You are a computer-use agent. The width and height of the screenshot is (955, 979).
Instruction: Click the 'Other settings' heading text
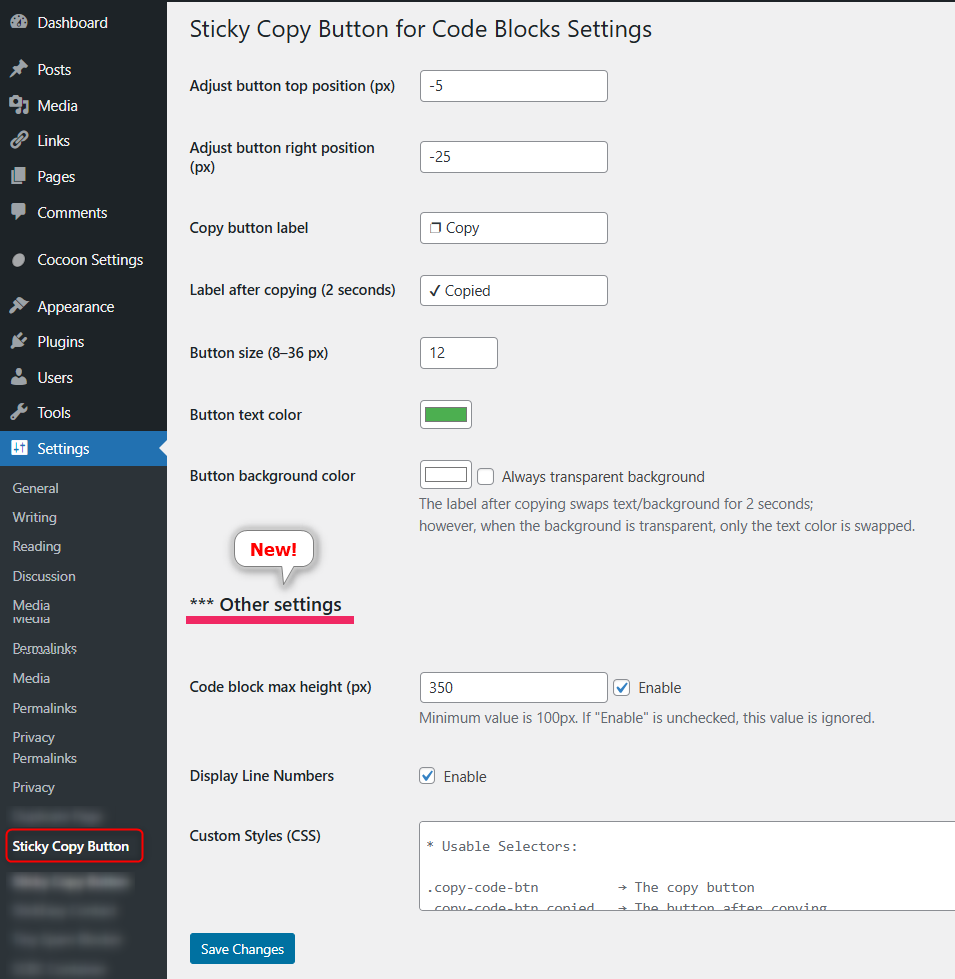[280, 604]
